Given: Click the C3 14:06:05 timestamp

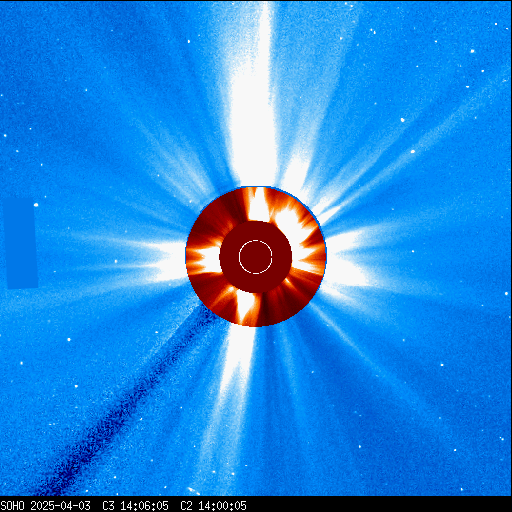Looking at the screenshot, I should point(135,506).
